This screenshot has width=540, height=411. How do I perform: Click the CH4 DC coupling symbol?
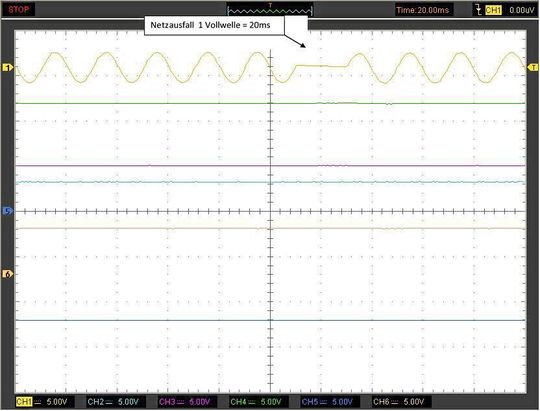coord(251,402)
